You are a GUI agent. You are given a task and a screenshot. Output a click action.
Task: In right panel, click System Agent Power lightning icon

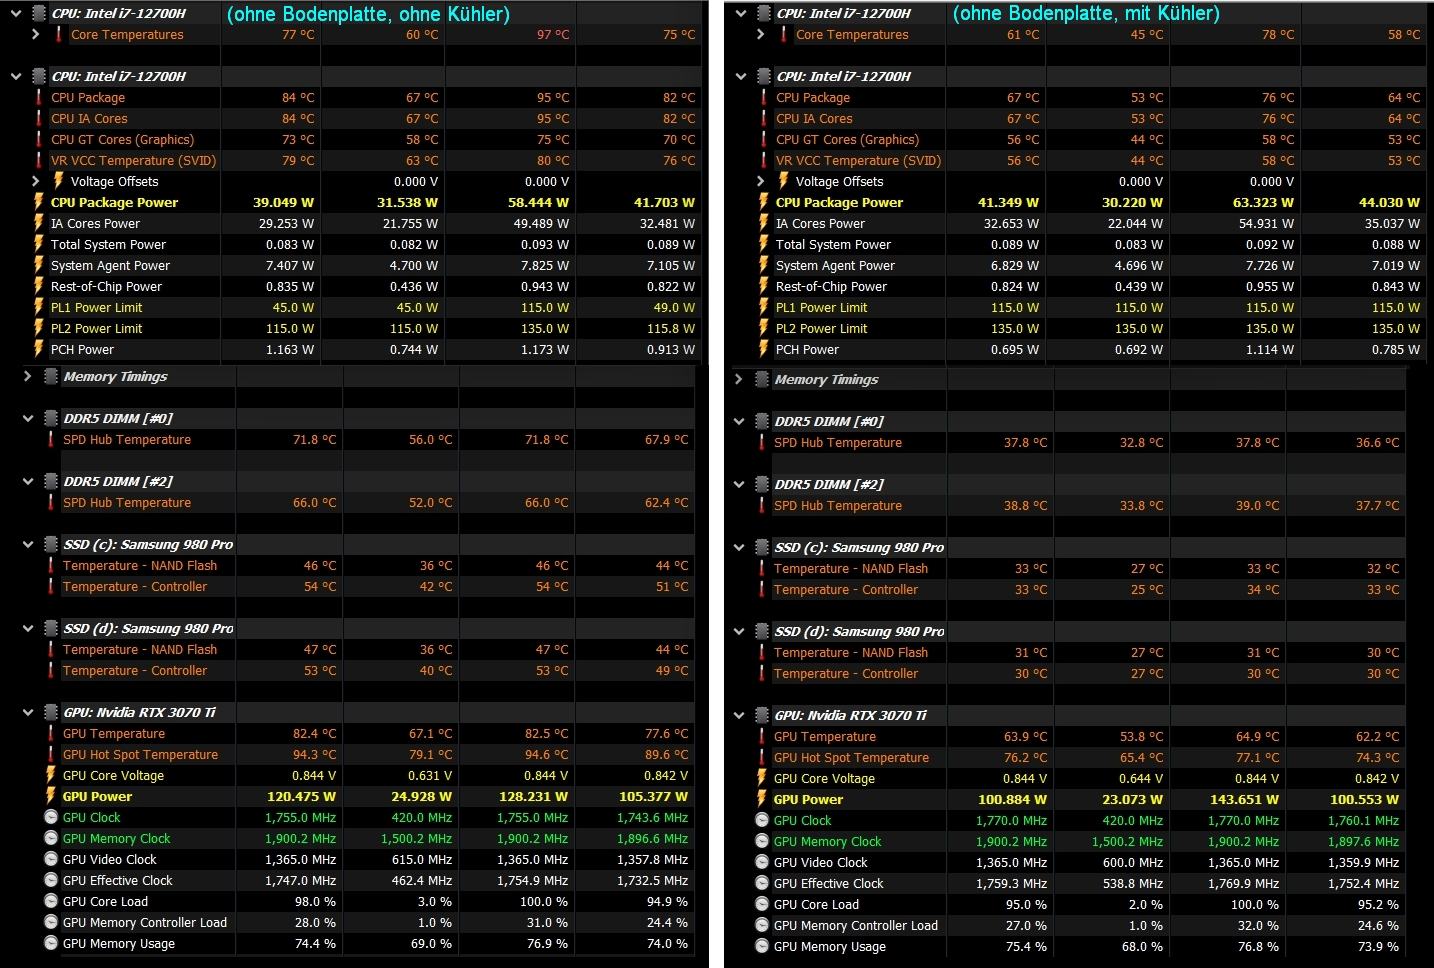764,265
